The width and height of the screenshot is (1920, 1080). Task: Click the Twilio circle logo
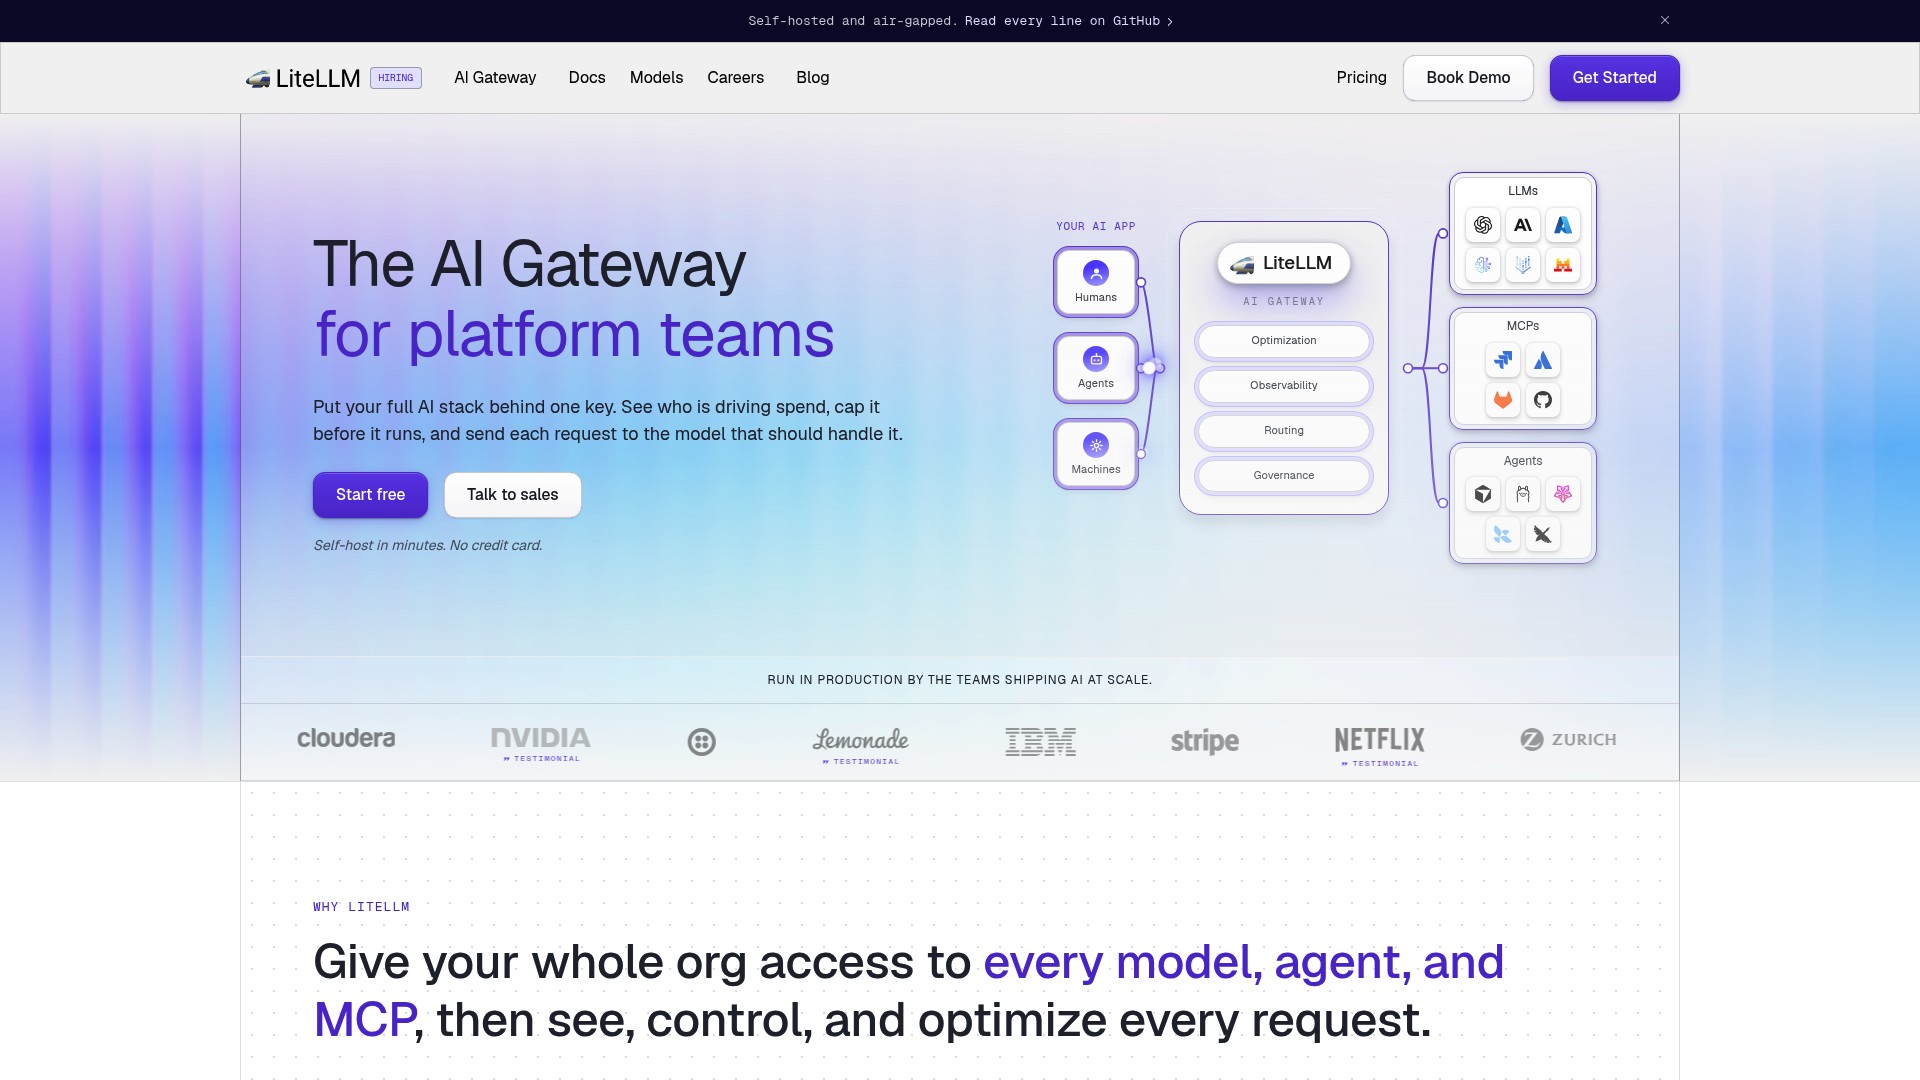[x=702, y=742]
